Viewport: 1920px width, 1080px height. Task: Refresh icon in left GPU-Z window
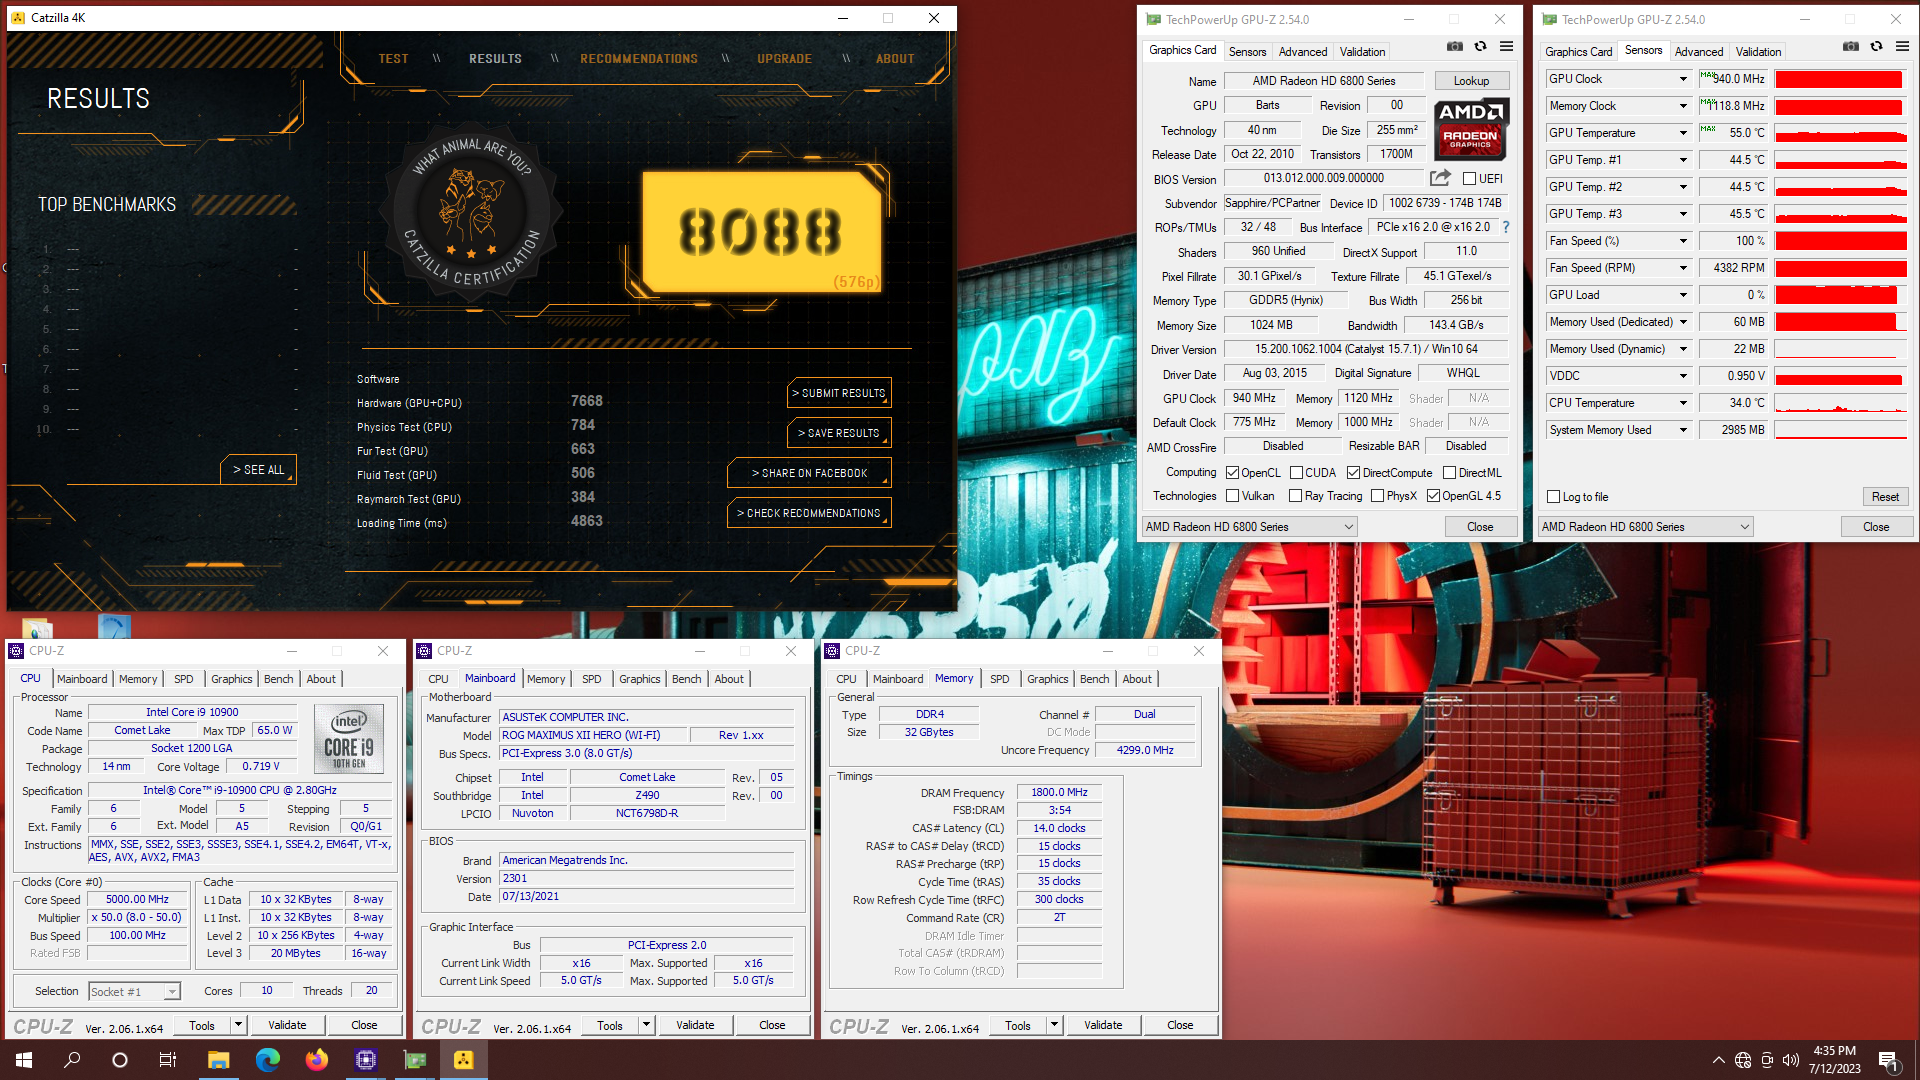1480,46
